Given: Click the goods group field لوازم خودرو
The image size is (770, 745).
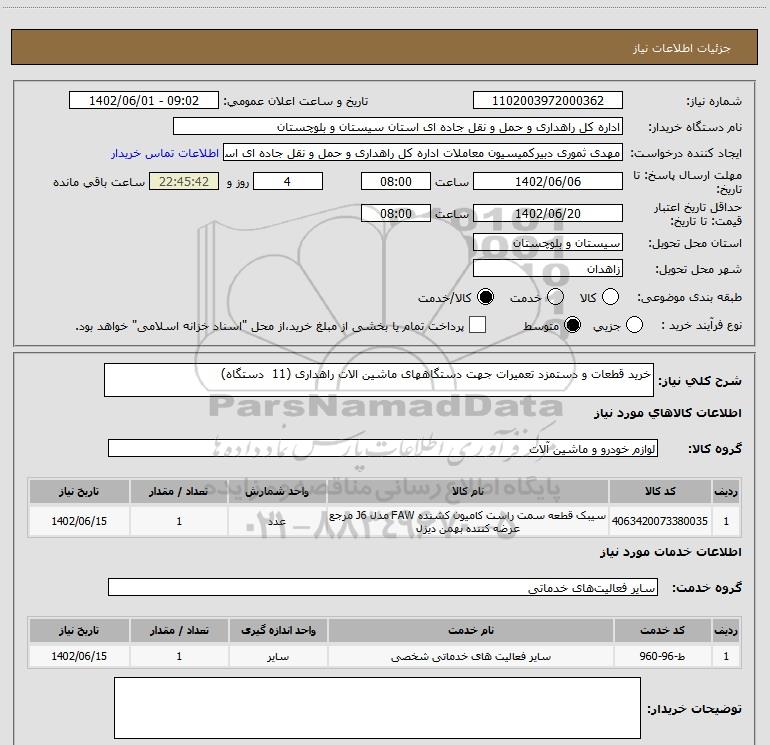Looking at the screenshot, I should [x=383, y=448].
